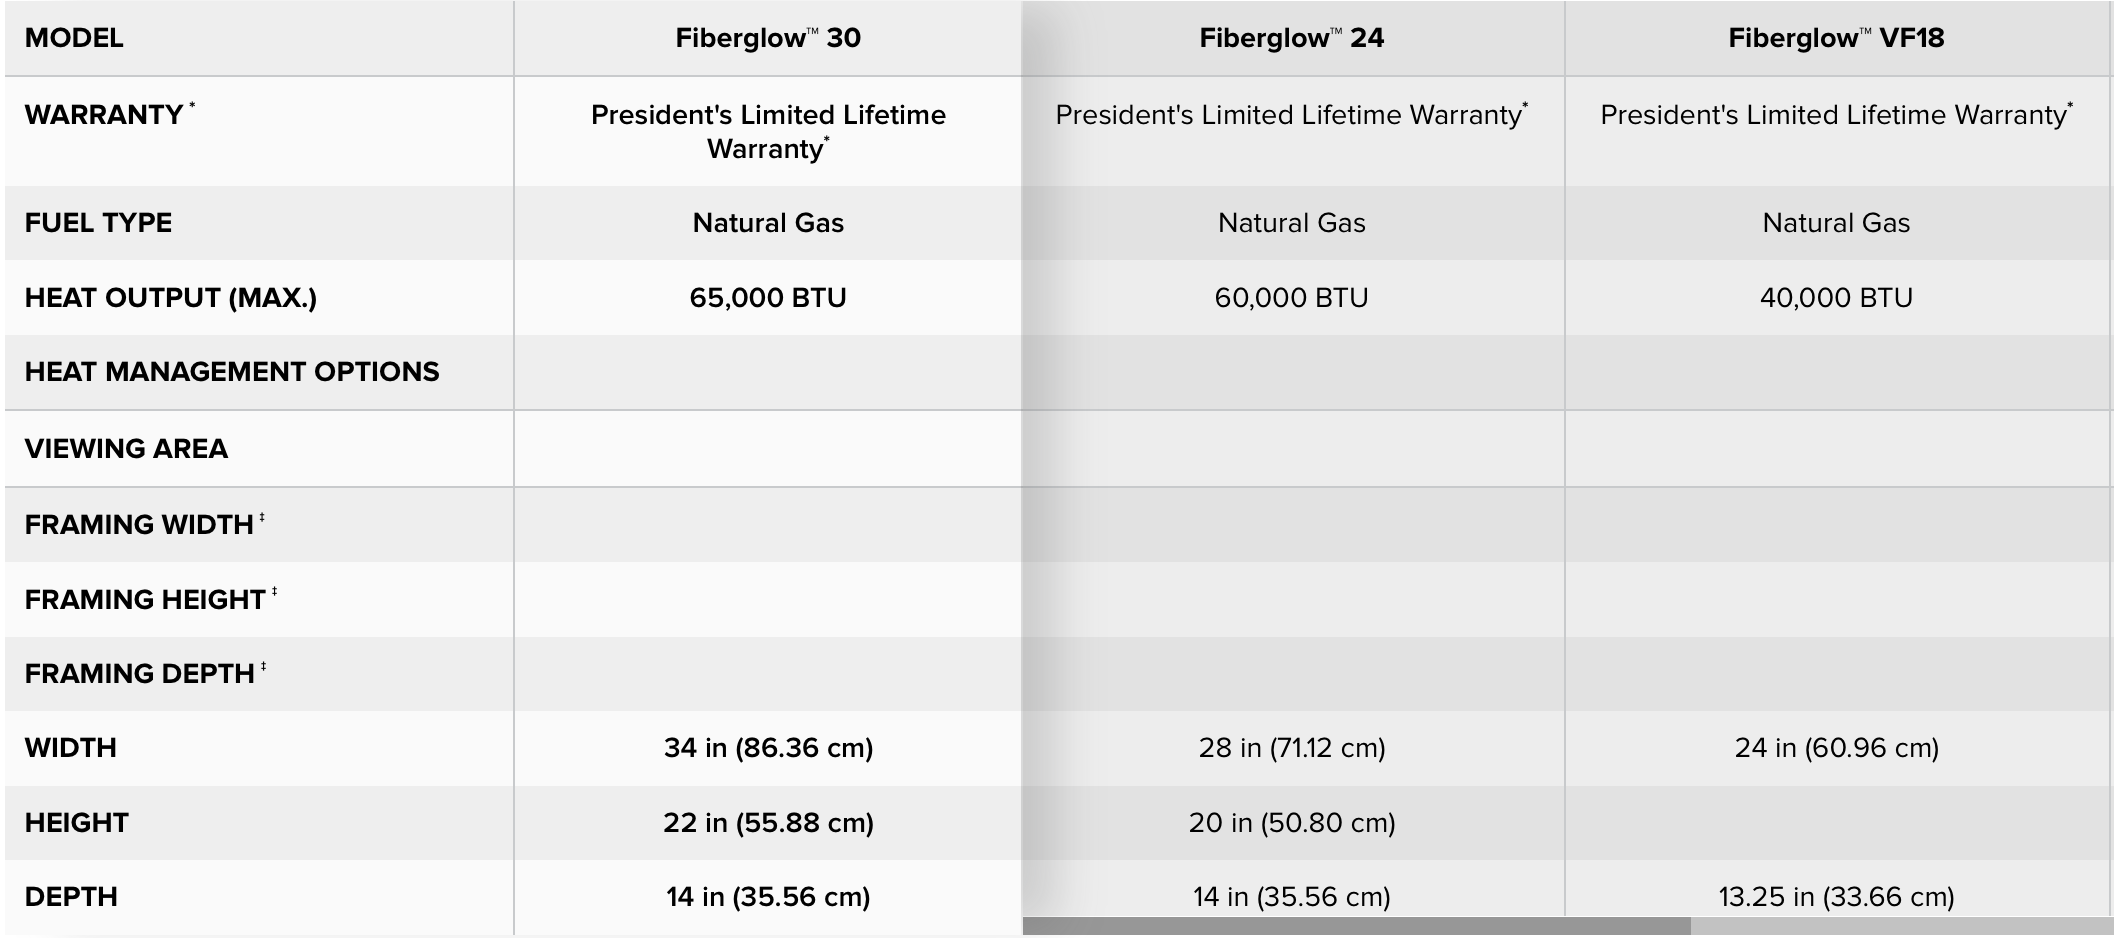Open Fiberglow VF18 President's Limited Lifetime Warranty
This screenshot has width=2114, height=938.
click(1834, 115)
